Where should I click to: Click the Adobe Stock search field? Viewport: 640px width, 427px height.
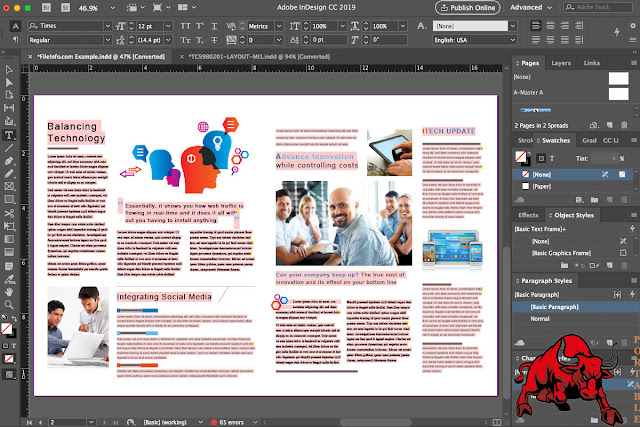pos(598,7)
